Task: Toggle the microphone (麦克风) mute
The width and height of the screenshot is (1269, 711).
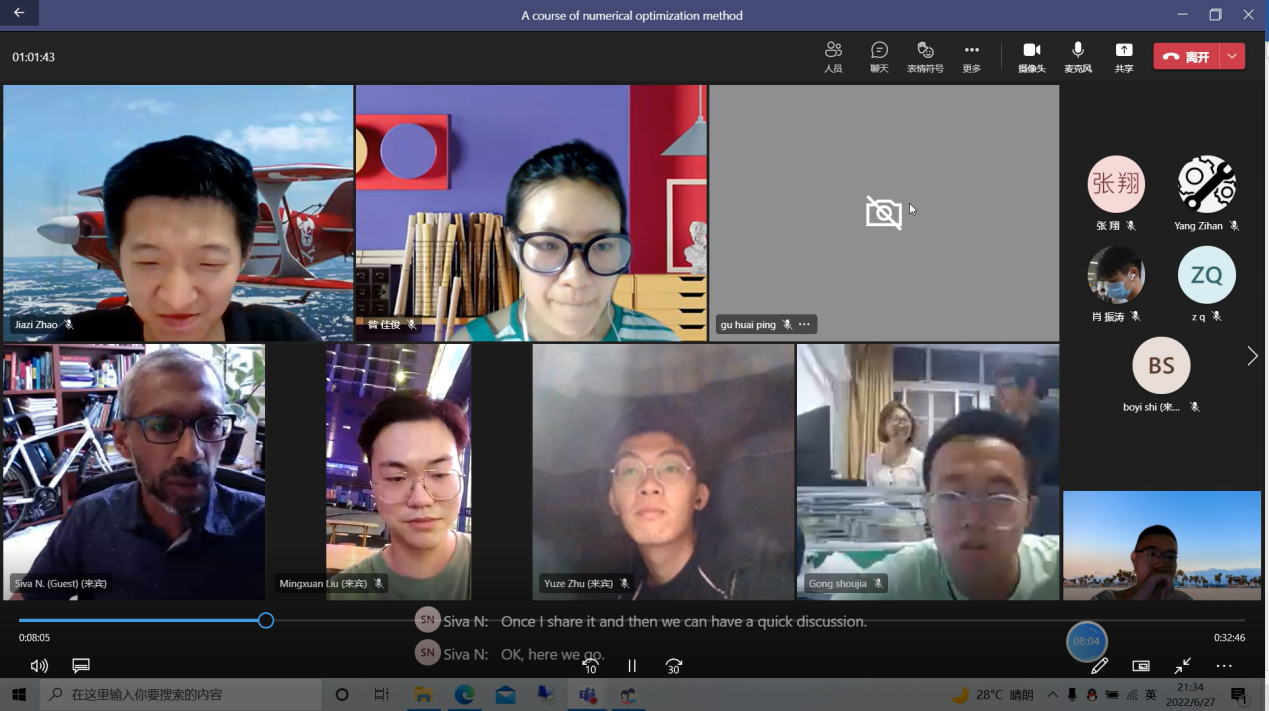Action: click(1077, 57)
